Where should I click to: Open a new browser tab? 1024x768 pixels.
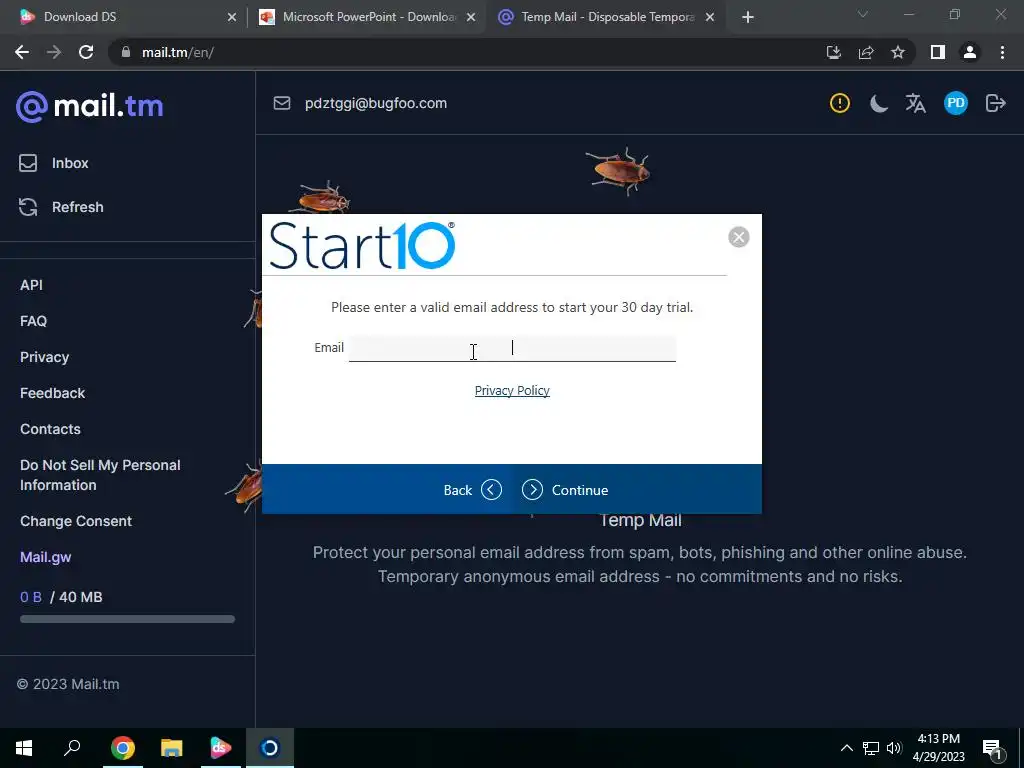click(748, 18)
